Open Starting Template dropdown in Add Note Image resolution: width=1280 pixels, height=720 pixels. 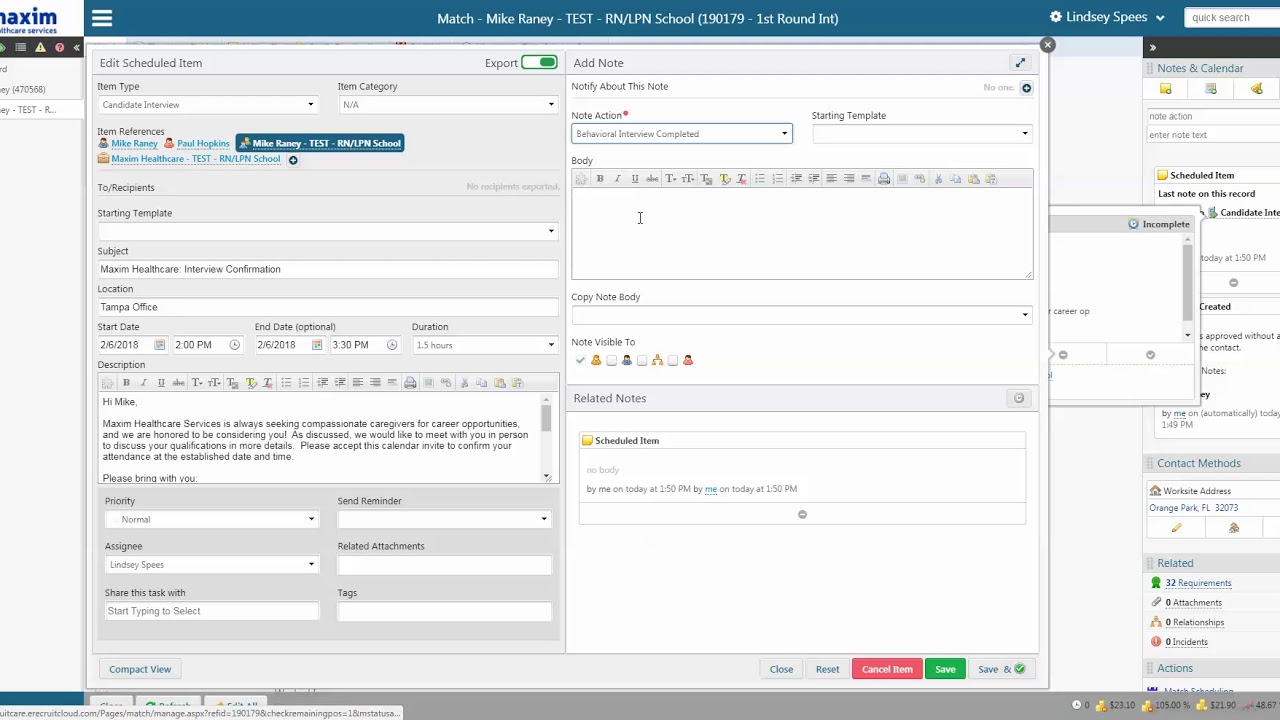922,134
